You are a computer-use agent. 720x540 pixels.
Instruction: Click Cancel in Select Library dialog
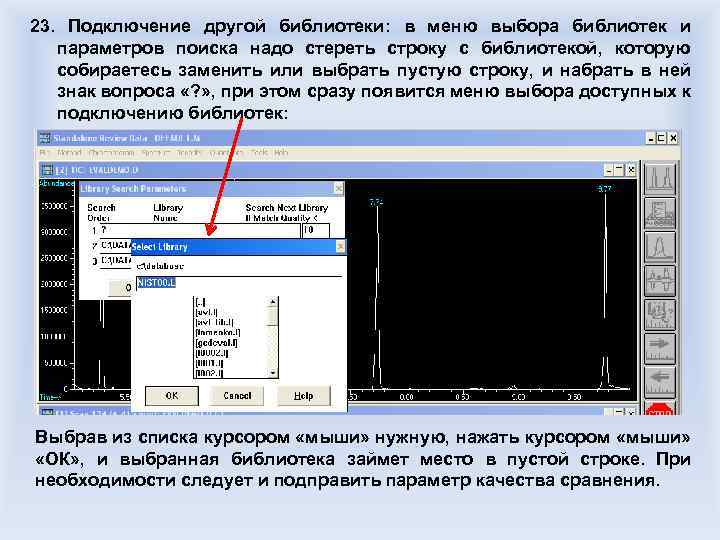237,396
